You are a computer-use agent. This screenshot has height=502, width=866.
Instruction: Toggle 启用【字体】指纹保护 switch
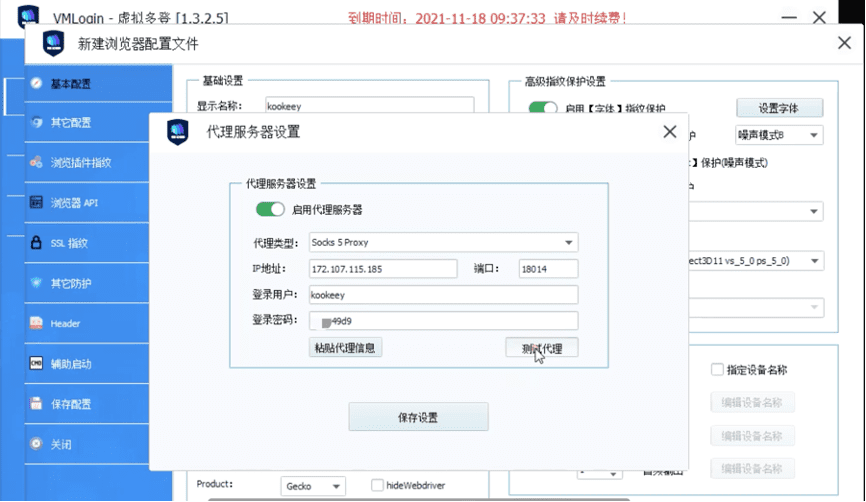(x=543, y=108)
